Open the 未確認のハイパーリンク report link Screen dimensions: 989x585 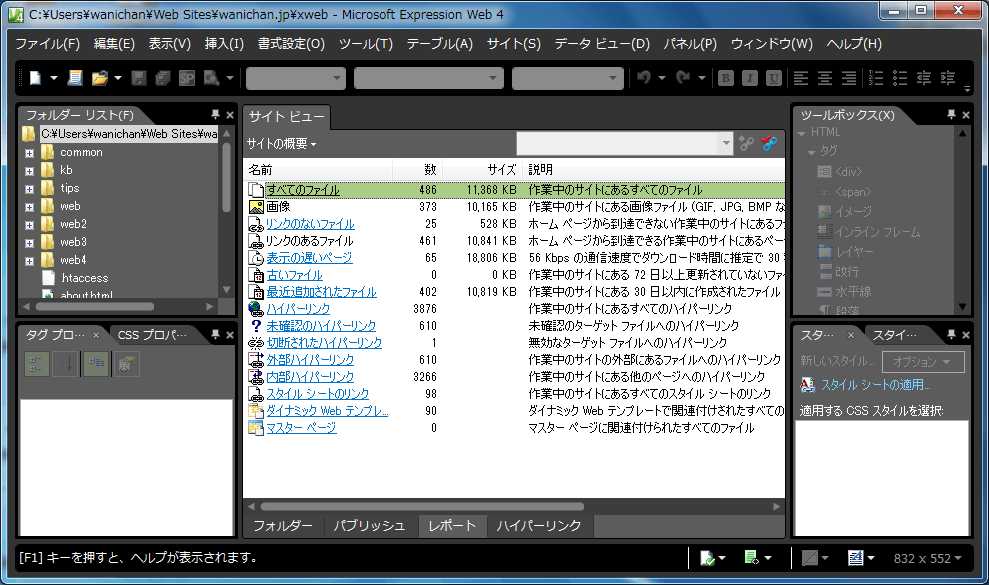pyautogui.click(x=321, y=326)
